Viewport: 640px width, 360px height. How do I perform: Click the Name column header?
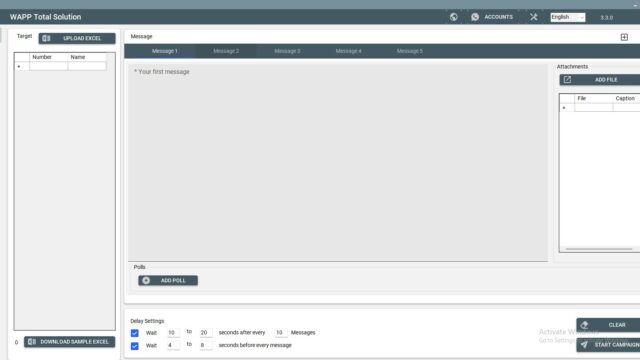(87, 57)
